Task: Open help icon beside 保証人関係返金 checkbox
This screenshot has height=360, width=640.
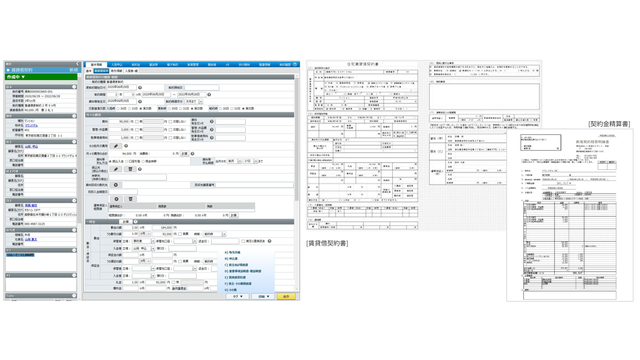Action: click(269, 241)
